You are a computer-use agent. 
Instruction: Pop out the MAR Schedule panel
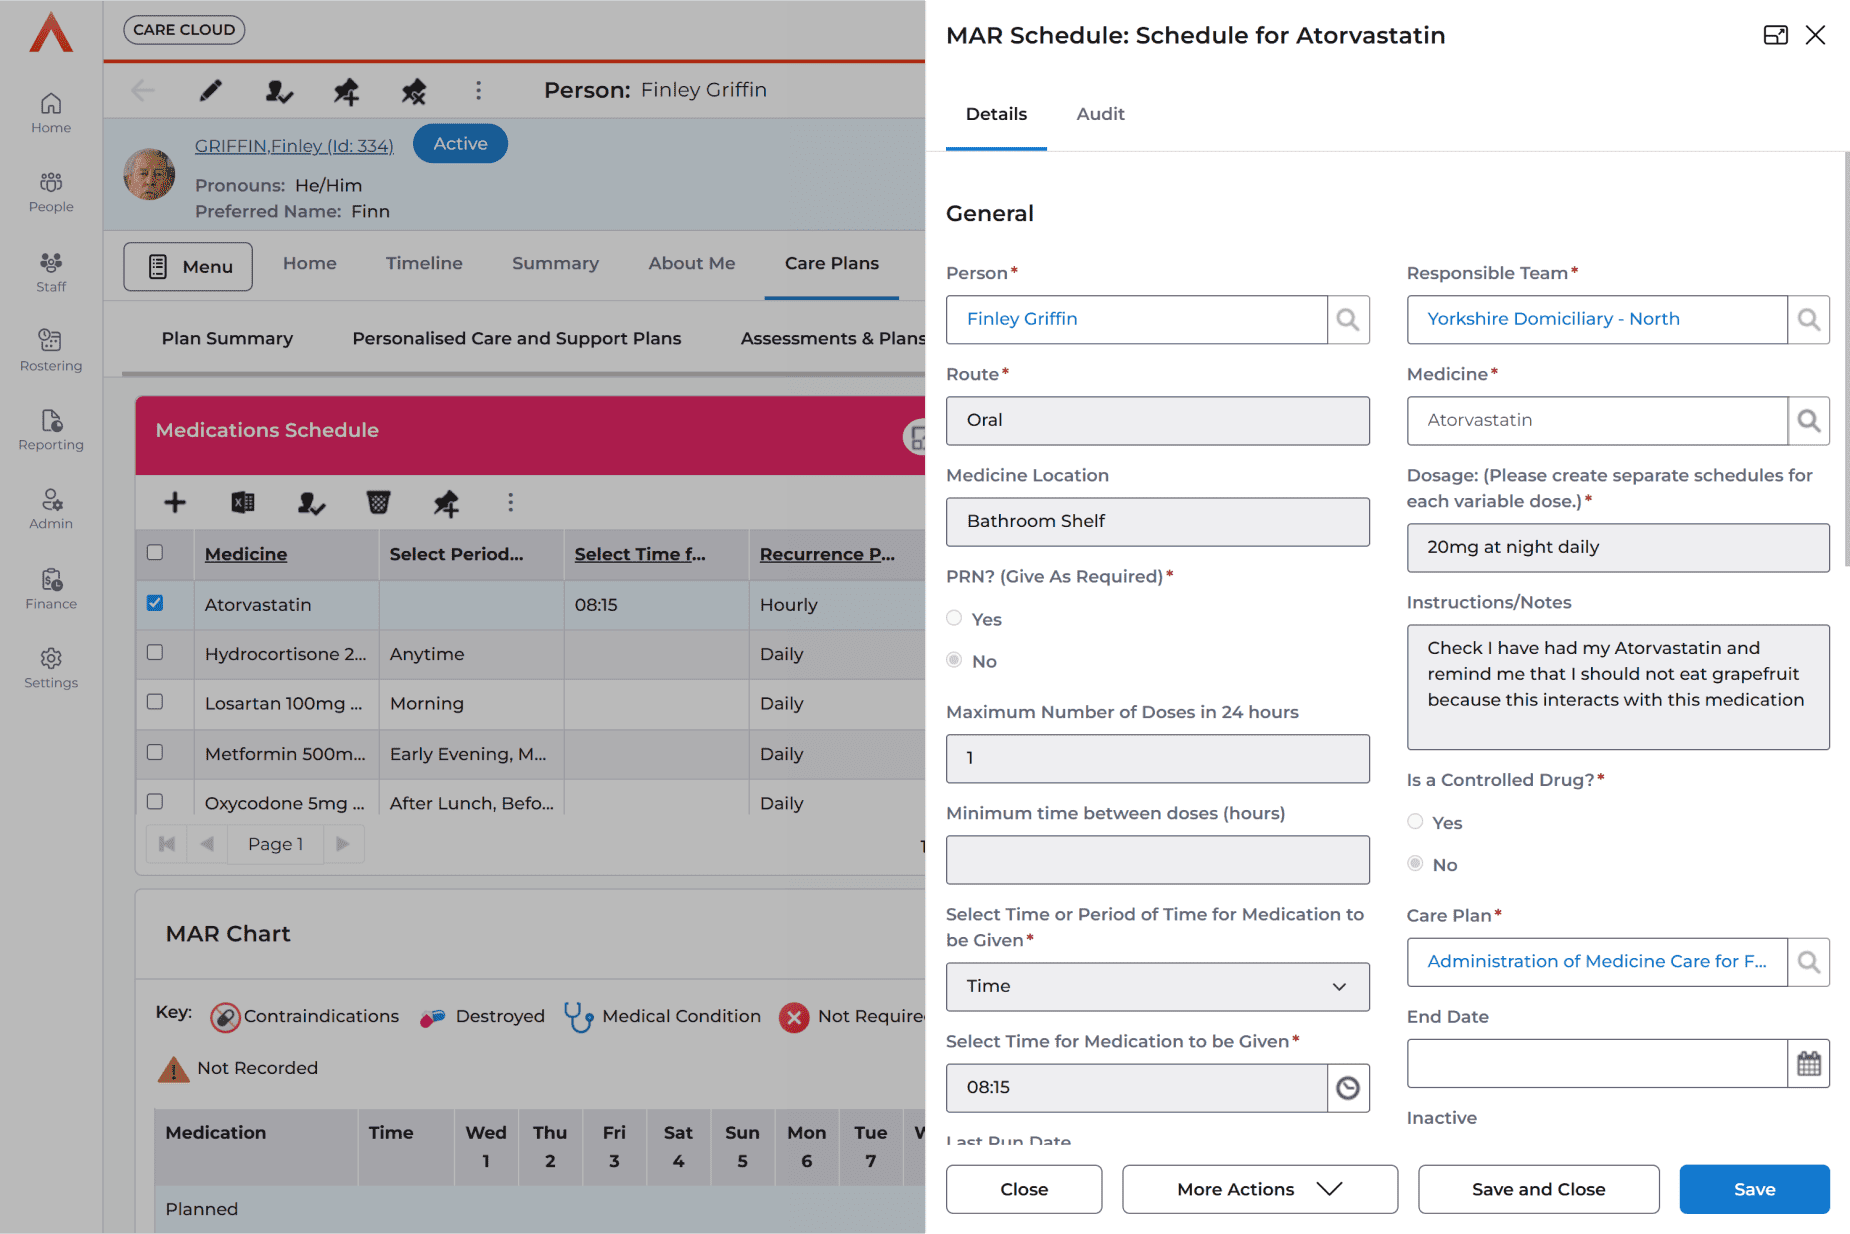click(1775, 36)
